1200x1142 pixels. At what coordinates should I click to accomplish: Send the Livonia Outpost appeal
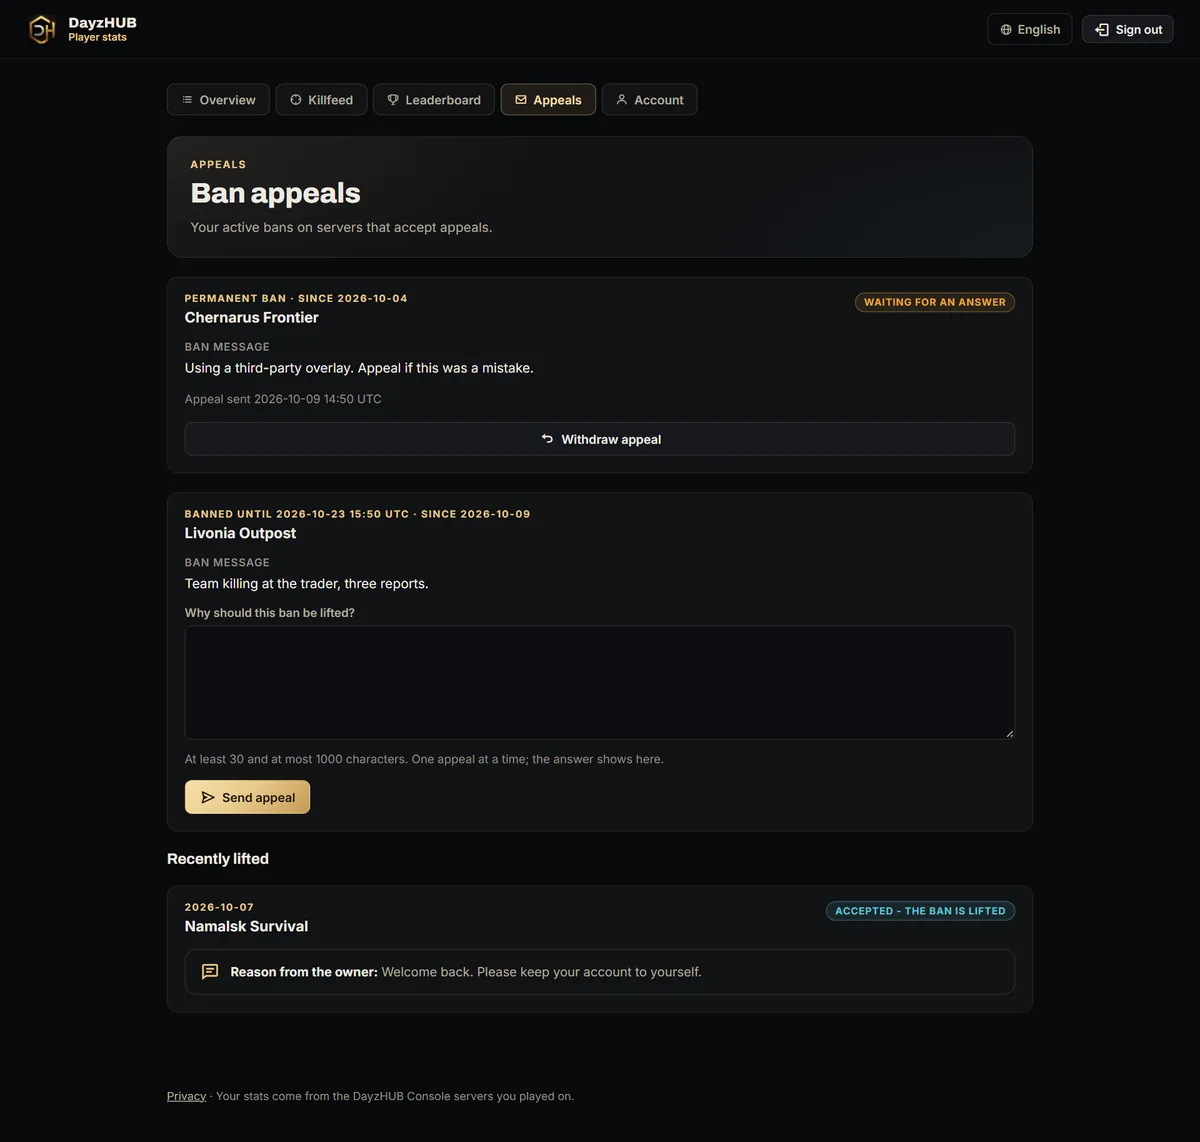coord(247,797)
